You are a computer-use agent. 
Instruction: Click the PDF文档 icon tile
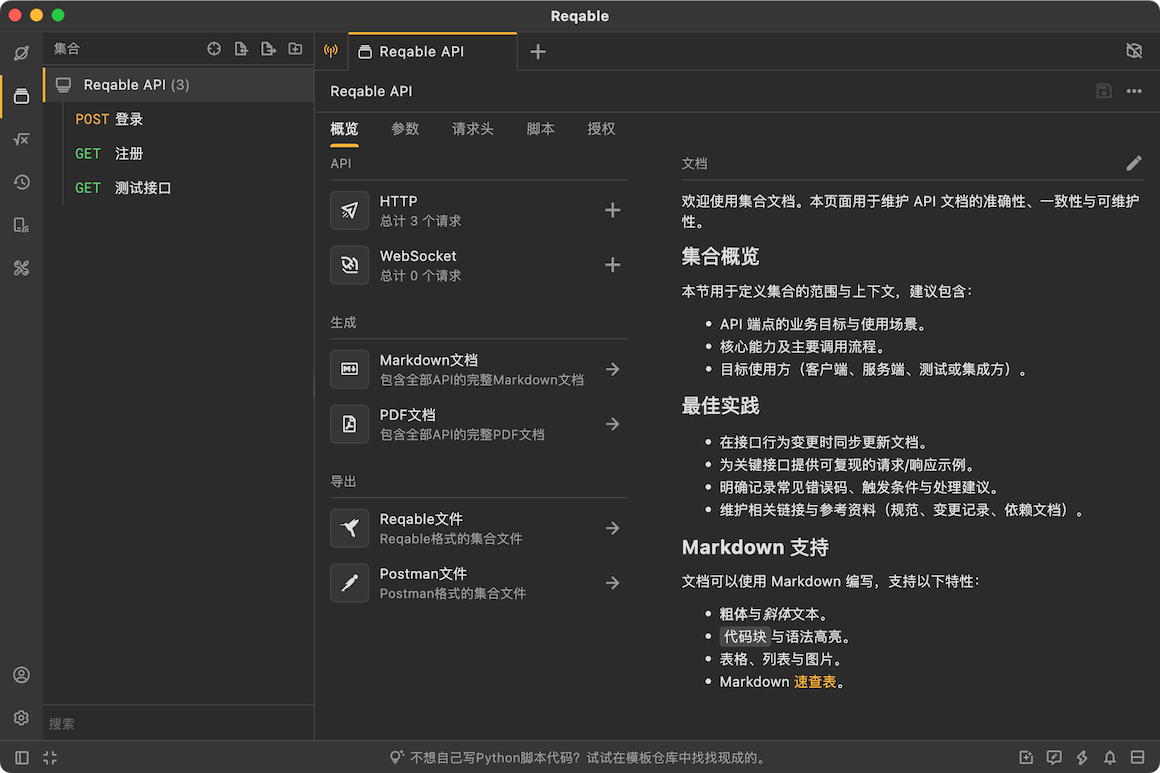[x=349, y=424]
